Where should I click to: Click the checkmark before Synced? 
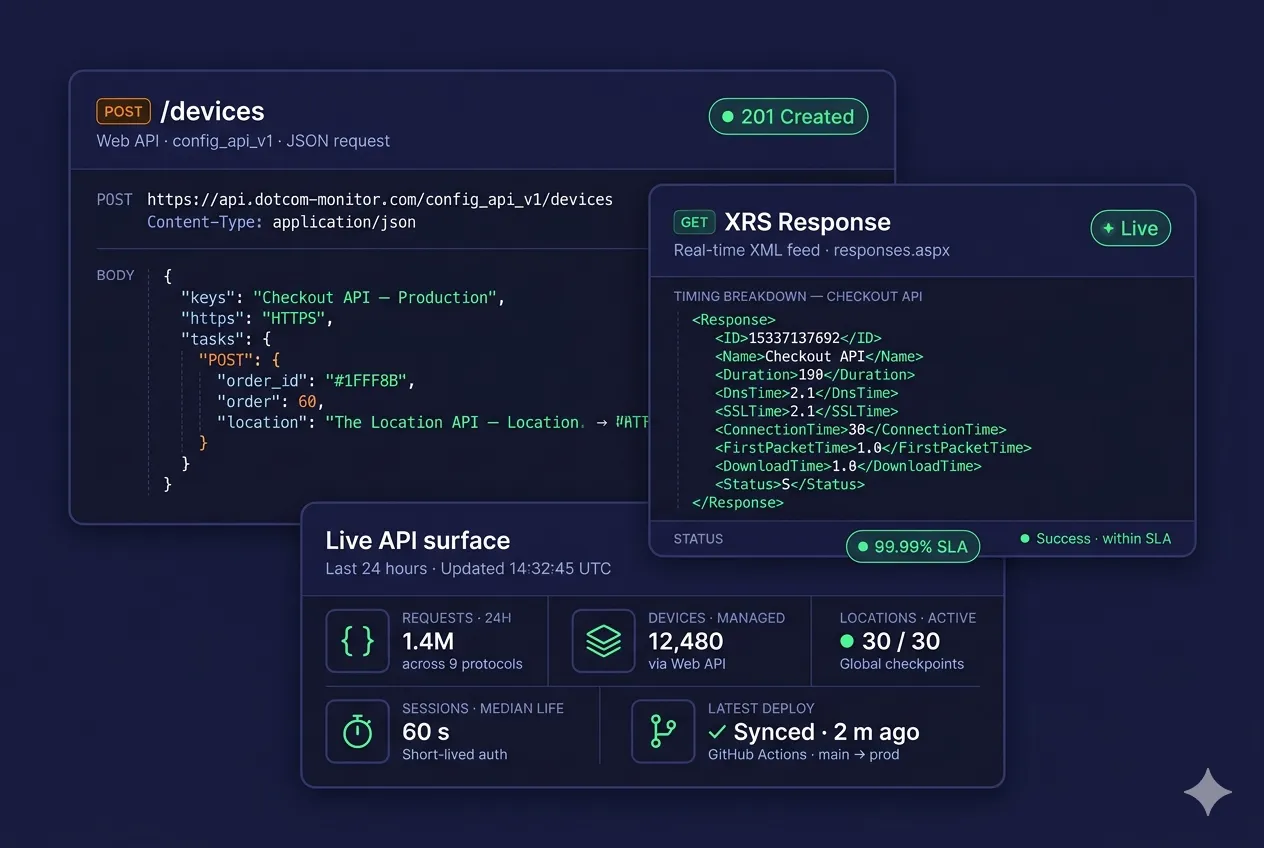point(716,732)
